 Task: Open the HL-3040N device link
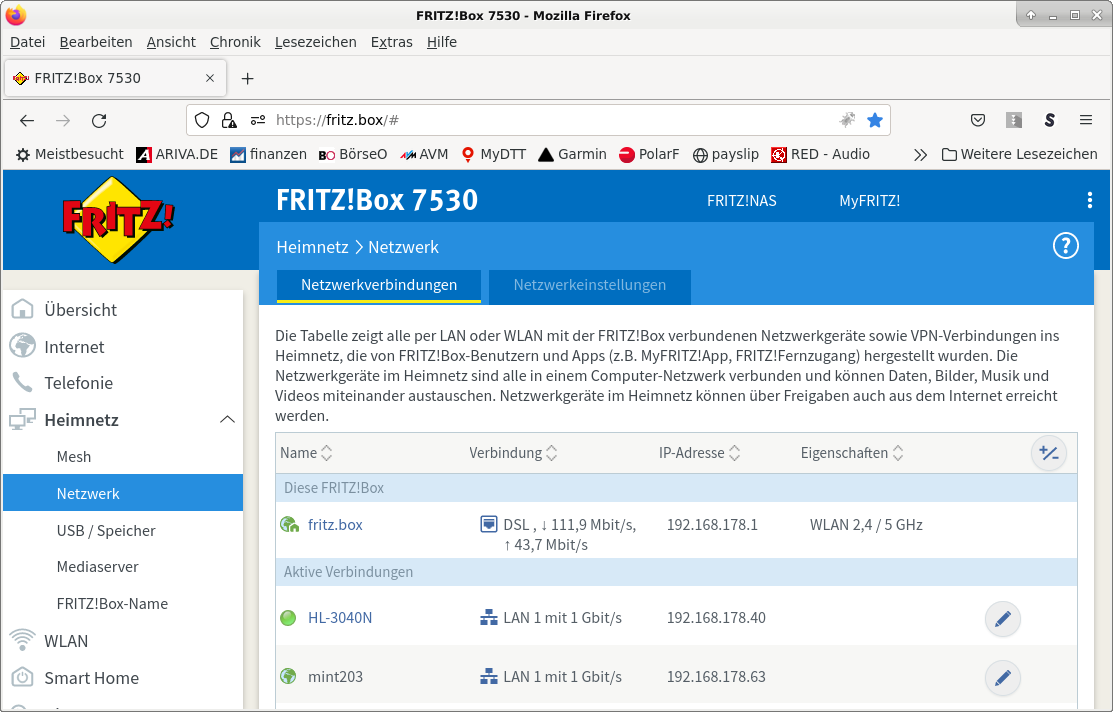[340, 618]
